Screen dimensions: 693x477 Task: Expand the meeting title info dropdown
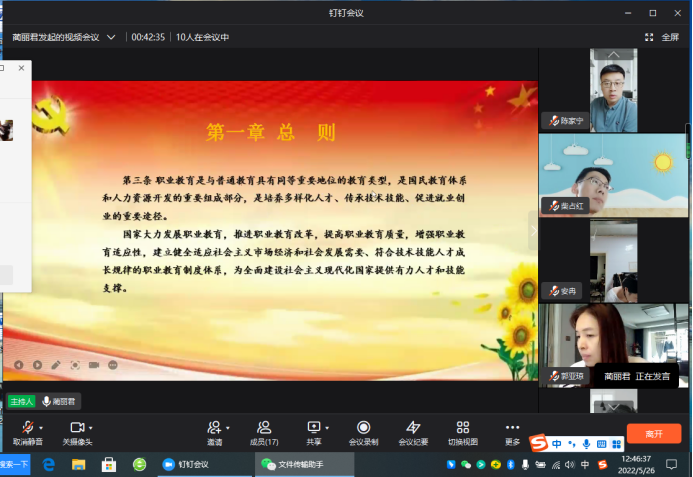111,37
